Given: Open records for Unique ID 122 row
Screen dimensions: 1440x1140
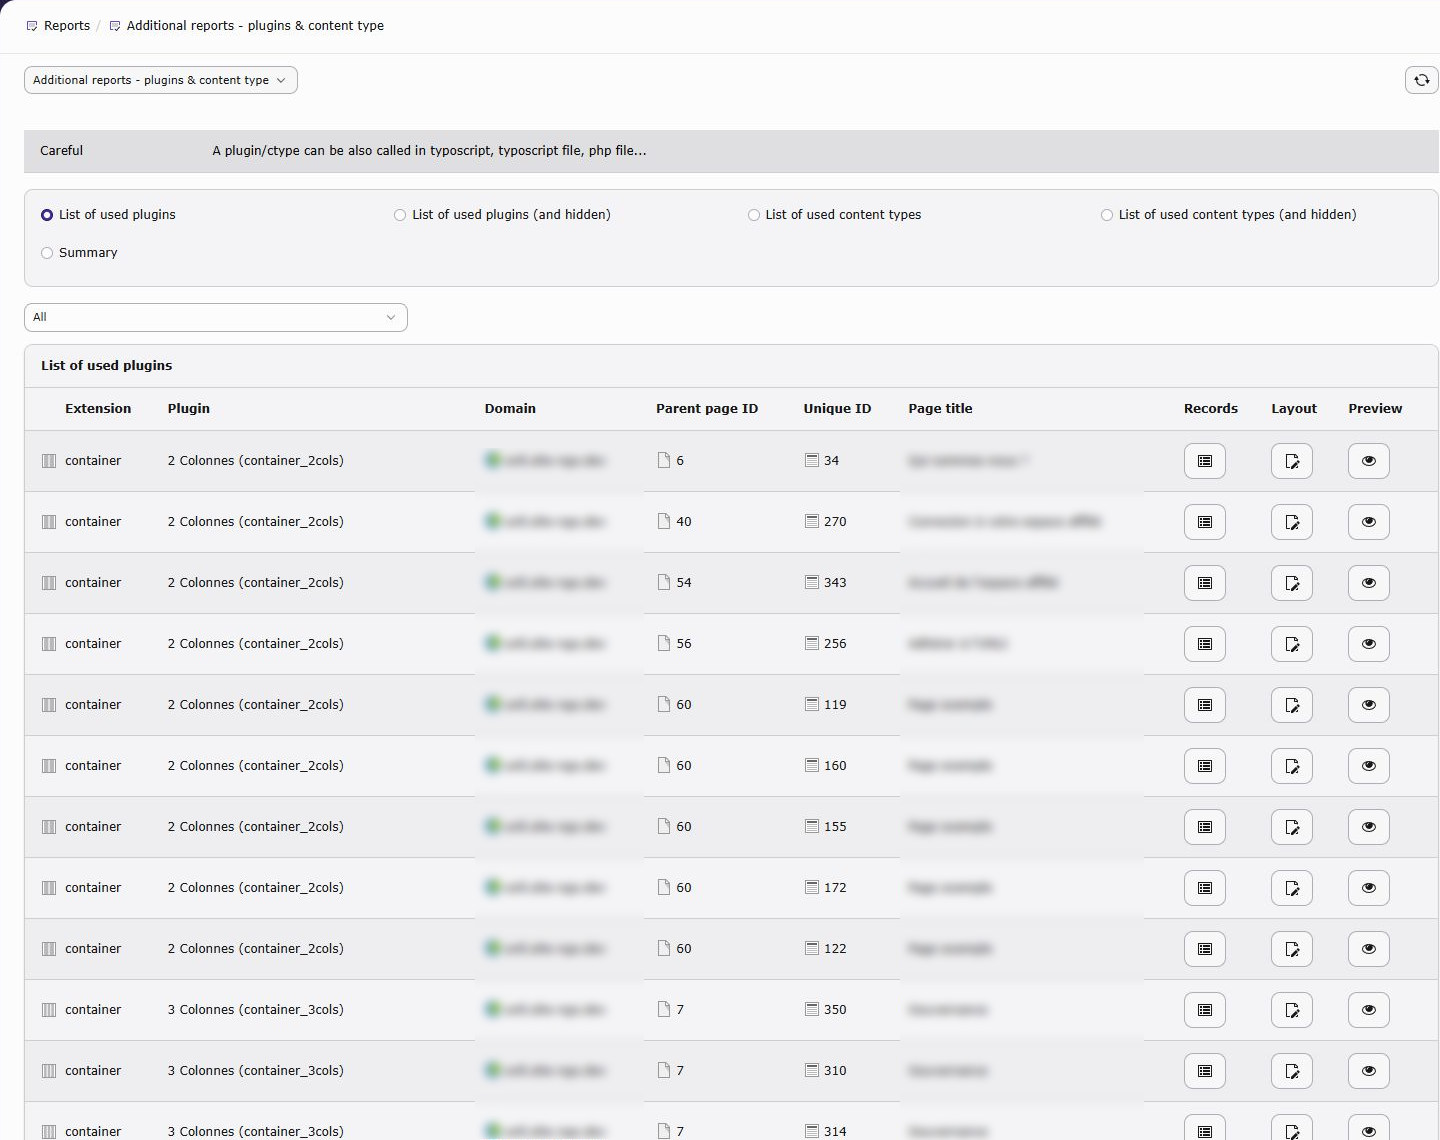Looking at the screenshot, I should click(x=1205, y=949).
